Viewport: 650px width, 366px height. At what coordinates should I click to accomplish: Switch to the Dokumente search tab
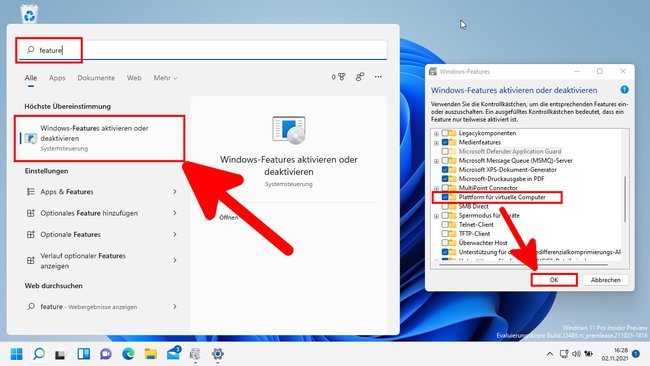click(x=96, y=78)
